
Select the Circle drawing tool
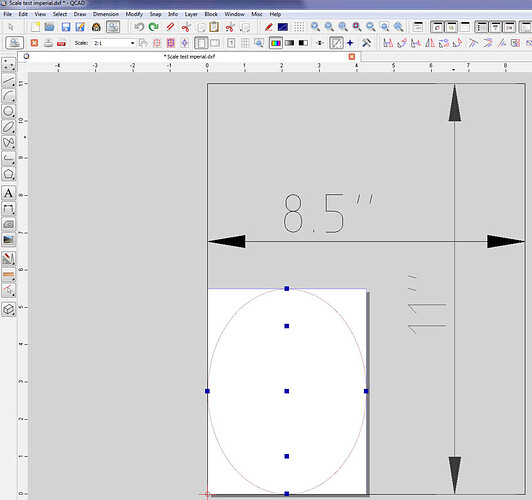tap(8, 111)
